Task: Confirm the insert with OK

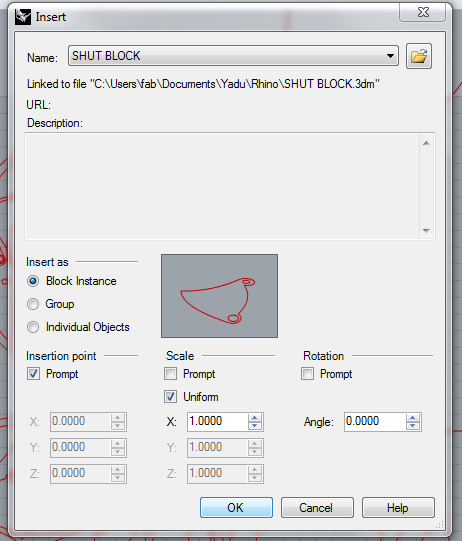Action: (236, 508)
